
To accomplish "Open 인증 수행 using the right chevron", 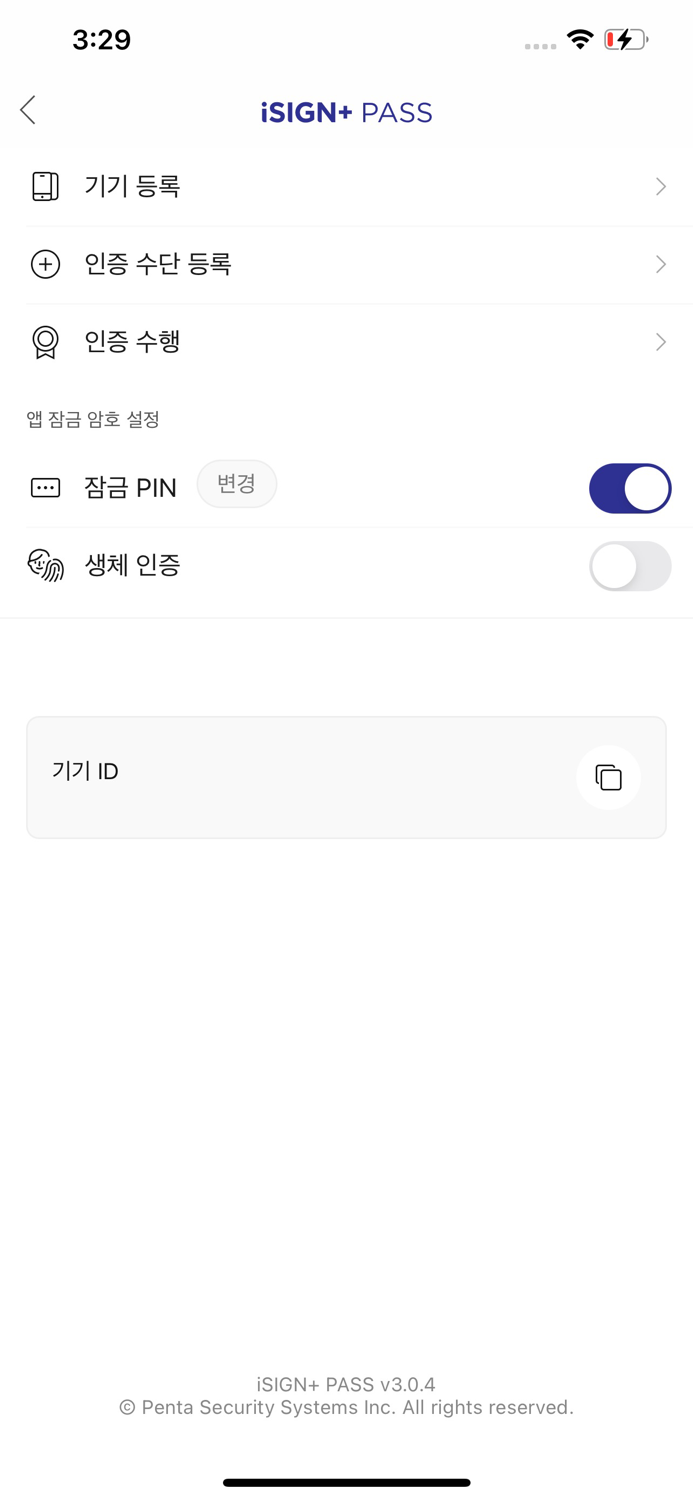I will [x=660, y=342].
